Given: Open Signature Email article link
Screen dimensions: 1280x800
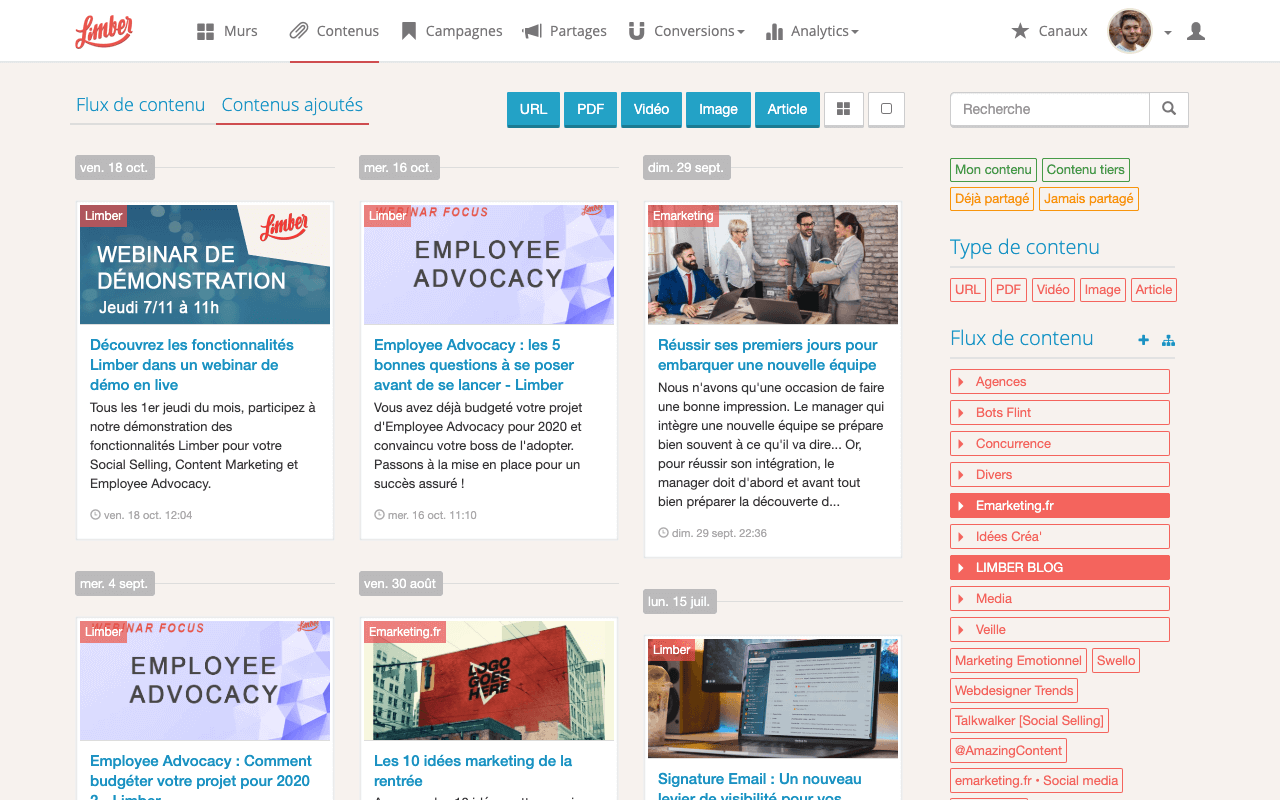Looking at the screenshot, I should point(760,787).
